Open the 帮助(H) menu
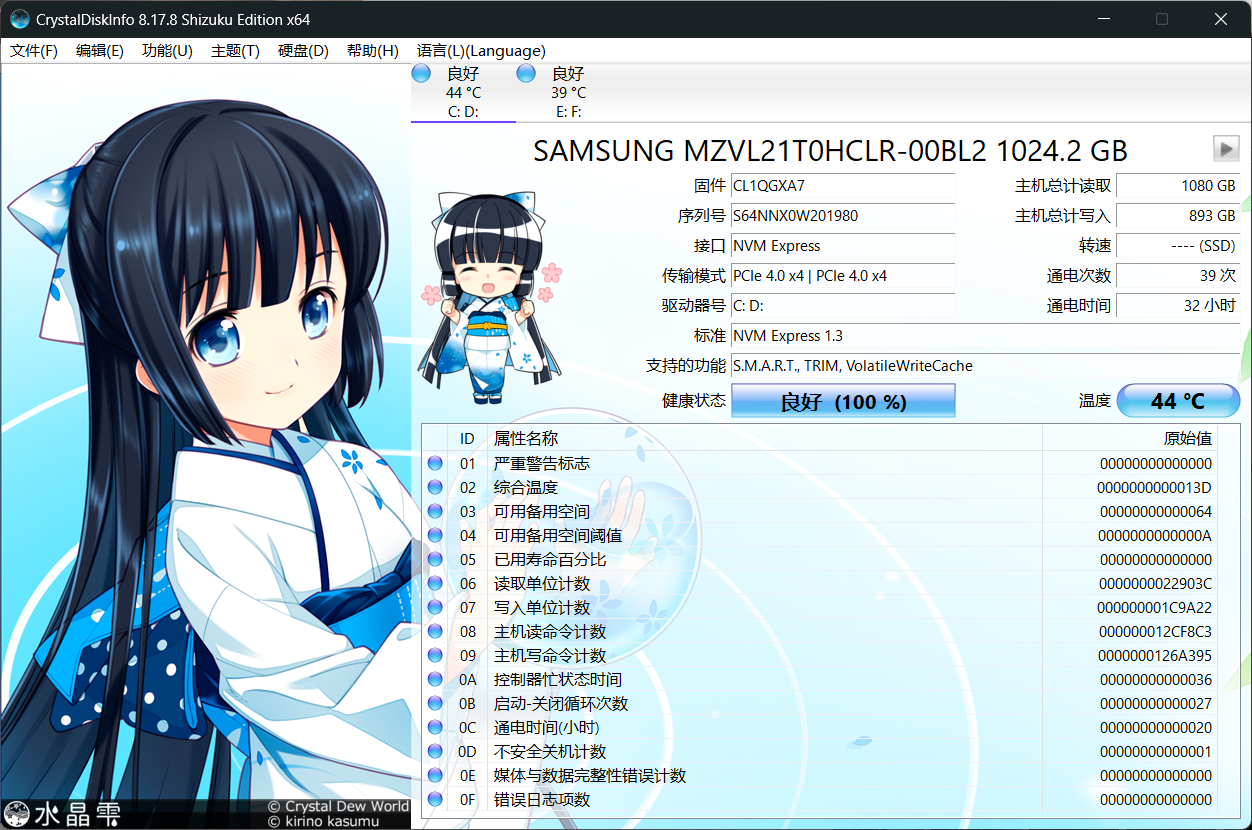 [372, 51]
